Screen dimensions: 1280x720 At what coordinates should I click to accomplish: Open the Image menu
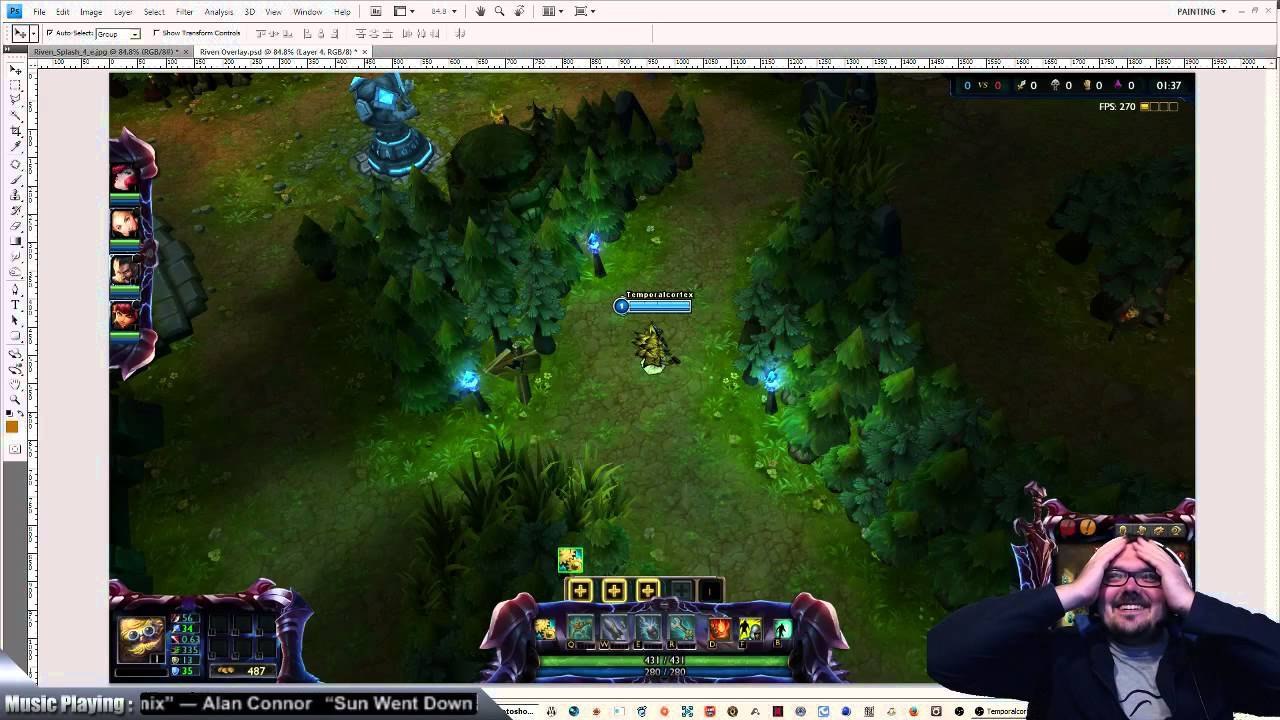pyautogui.click(x=91, y=11)
